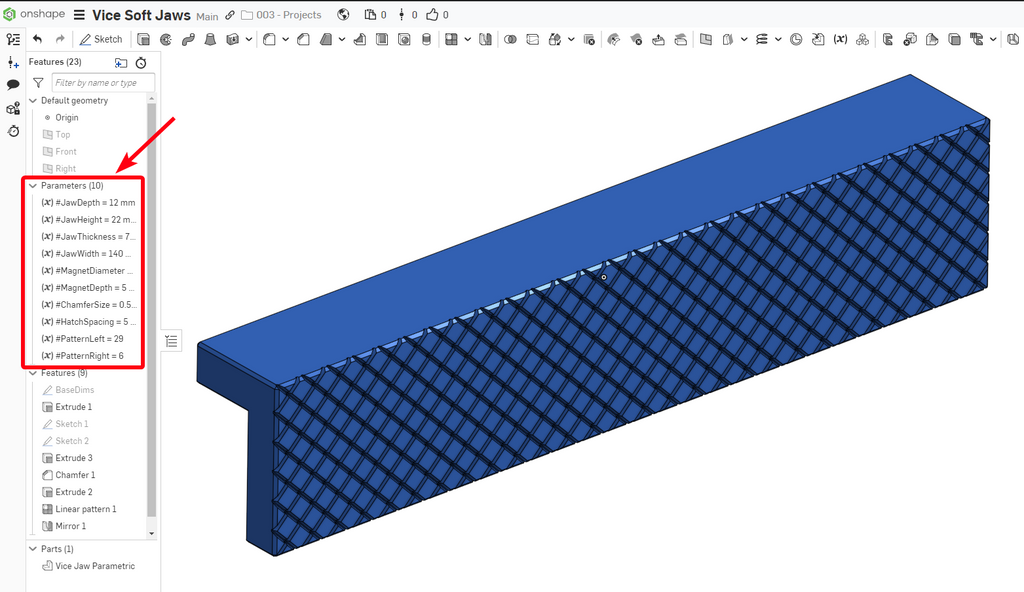Open the dropdown next to Draft tool

click(x=342, y=39)
